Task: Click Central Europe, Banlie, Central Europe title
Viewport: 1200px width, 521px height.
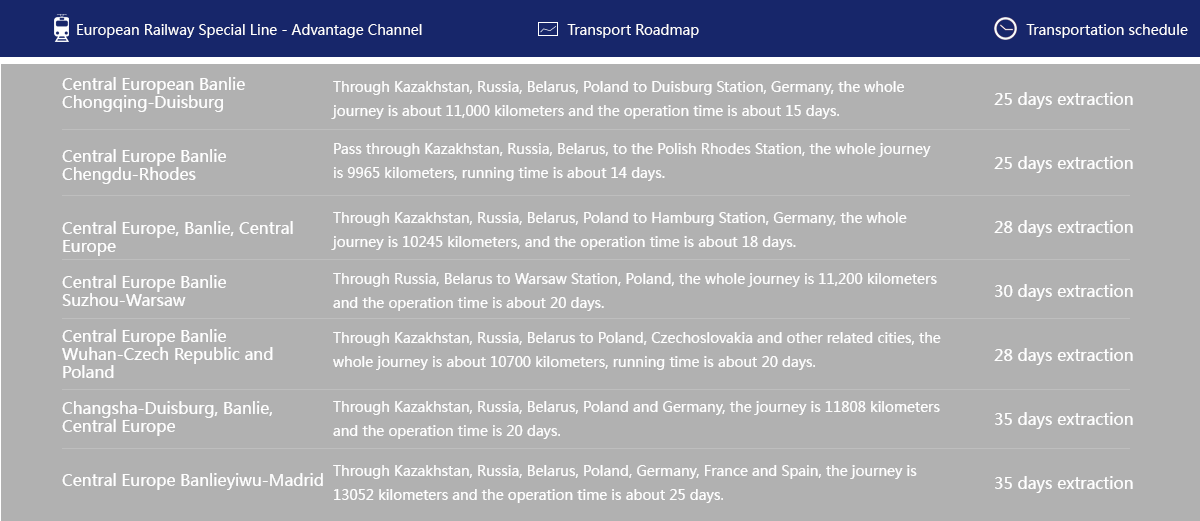Action: [178, 237]
